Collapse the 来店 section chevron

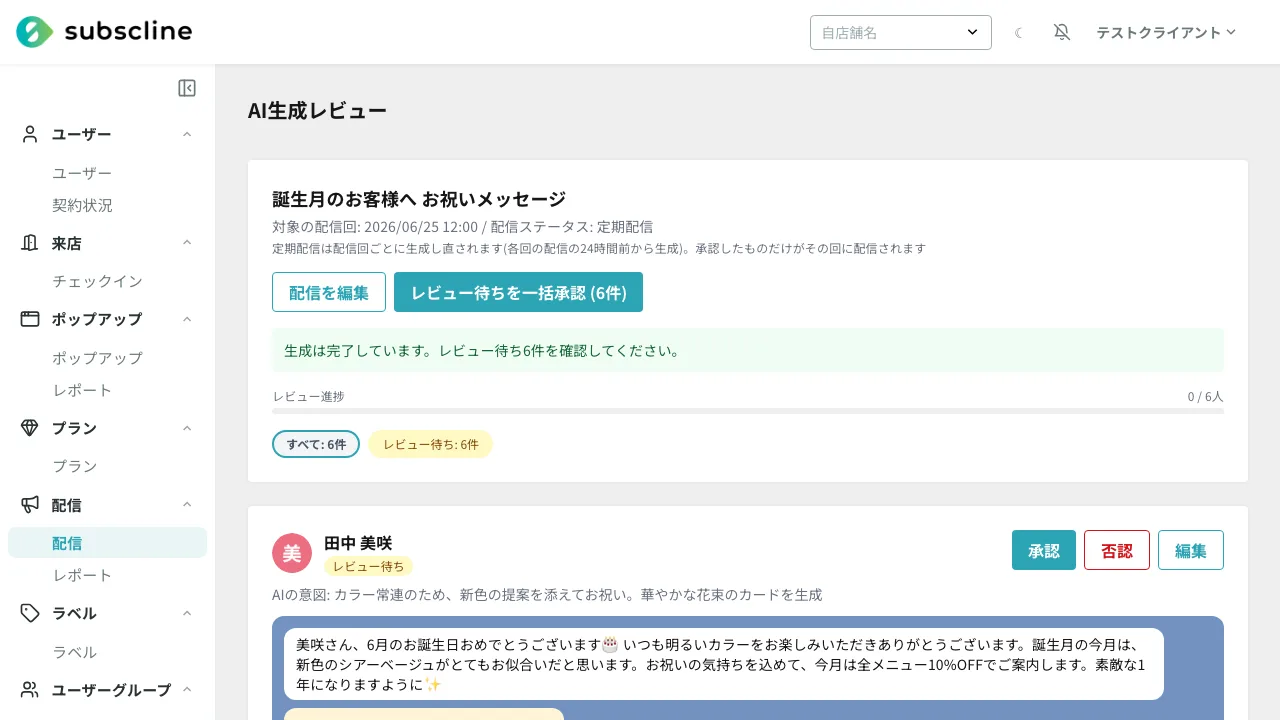pyautogui.click(x=187, y=243)
